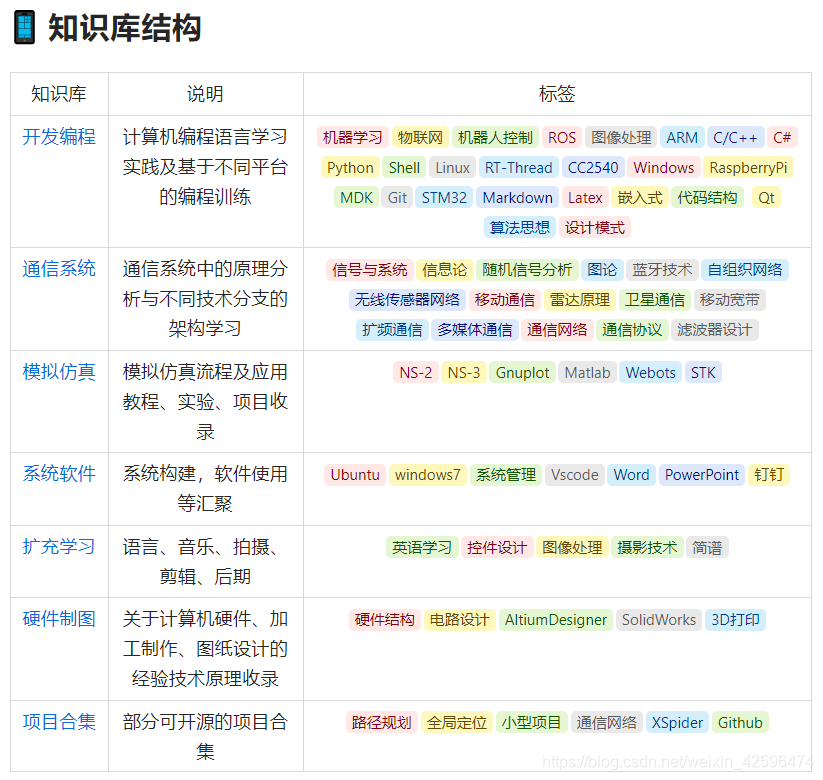Select the Python tag badge

349,167
